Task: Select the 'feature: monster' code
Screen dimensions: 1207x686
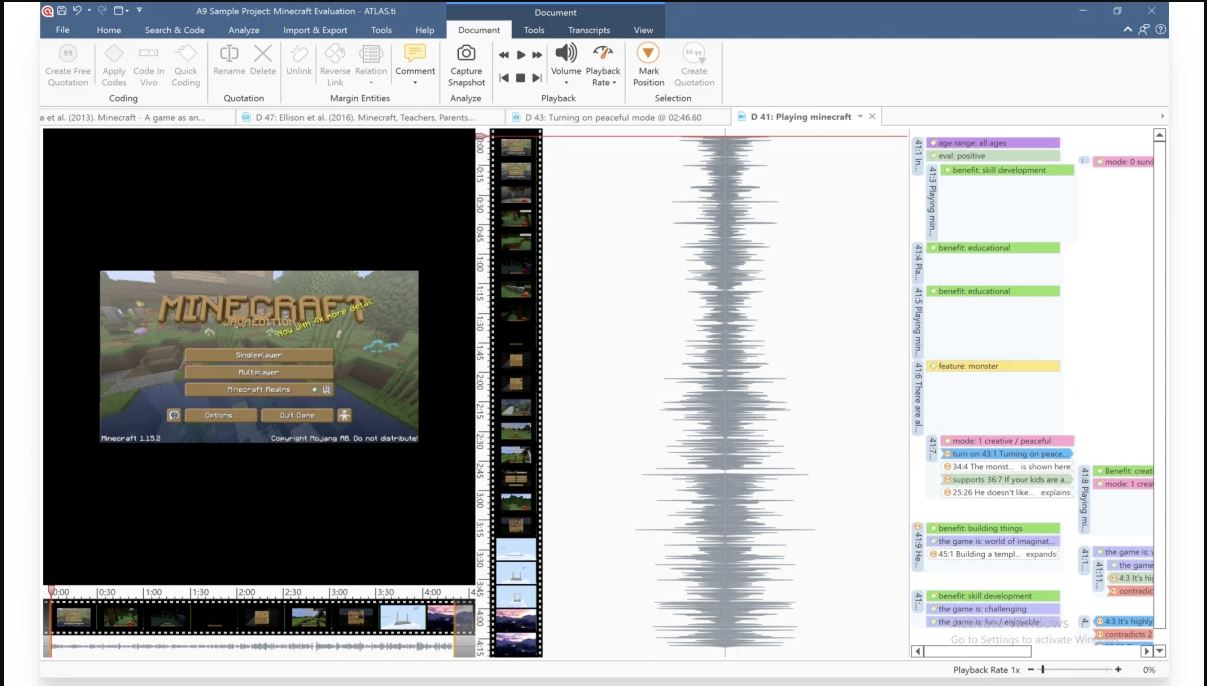Action: (x=992, y=366)
